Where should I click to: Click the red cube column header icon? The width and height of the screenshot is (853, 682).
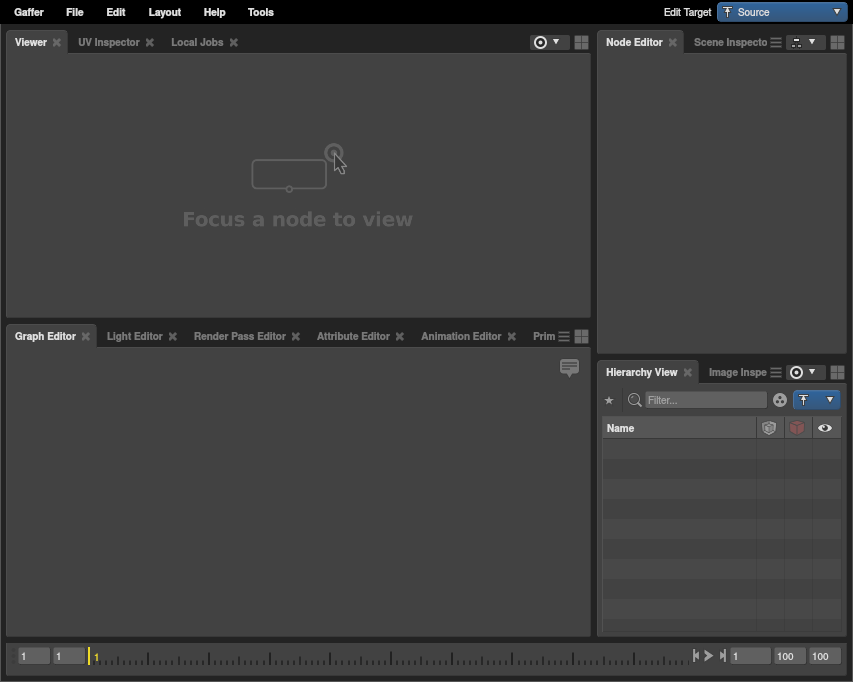(797, 428)
